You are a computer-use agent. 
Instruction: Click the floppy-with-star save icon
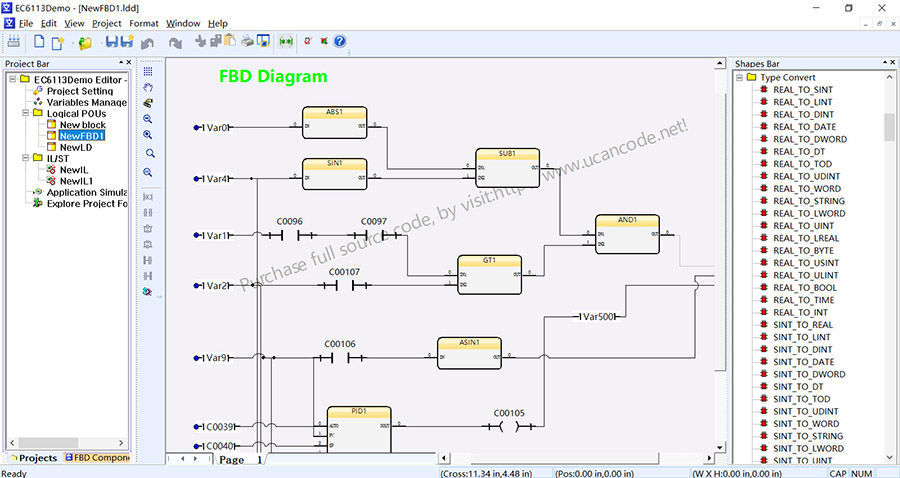coord(127,41)
